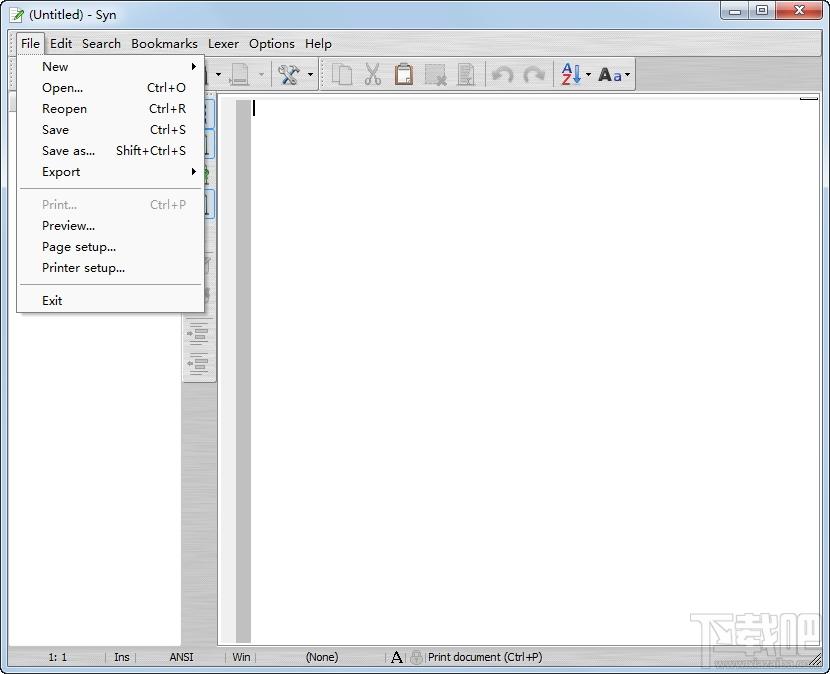Choose 'Save as...' from the File menu

tap(69, 151)
